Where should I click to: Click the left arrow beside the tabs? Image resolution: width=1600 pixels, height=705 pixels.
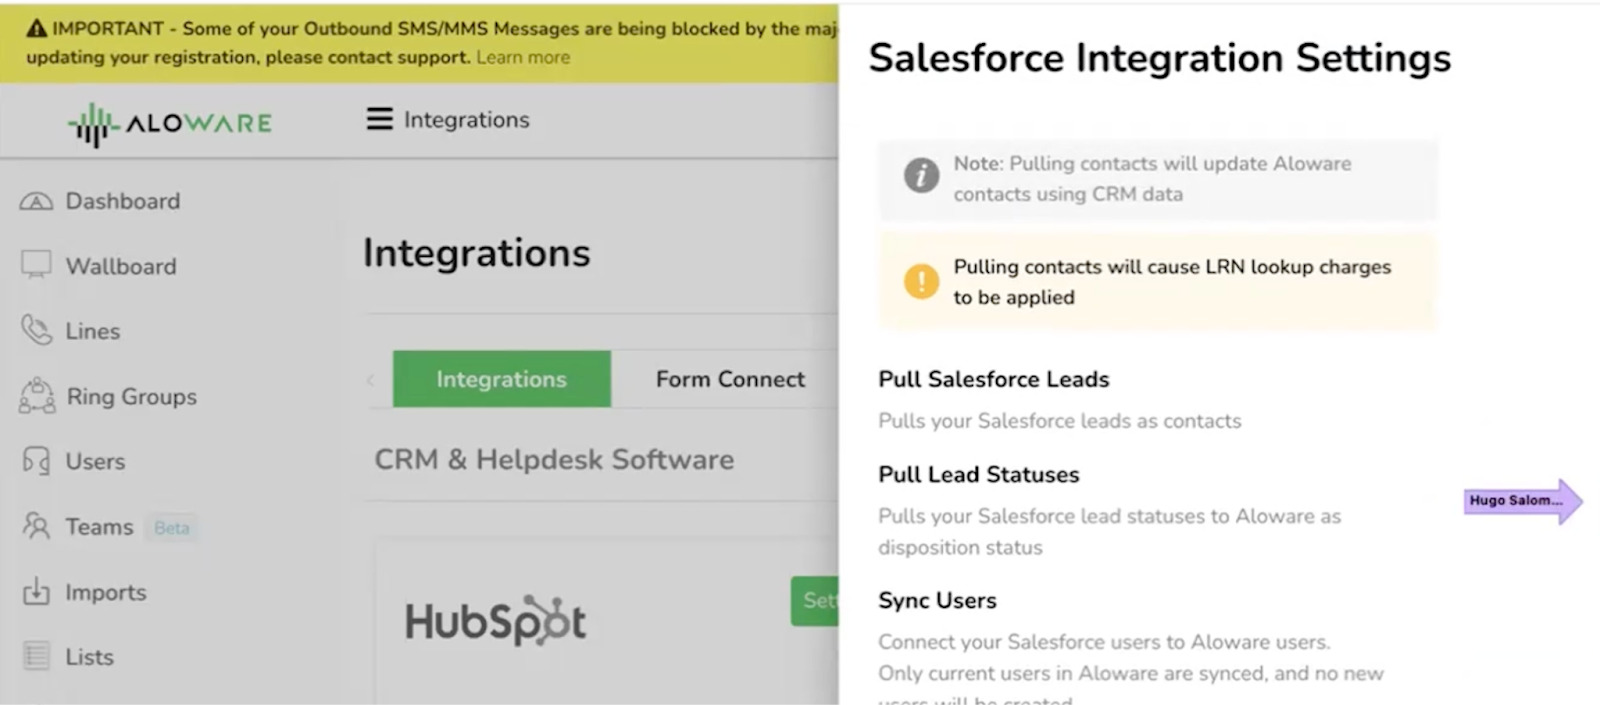371,380
